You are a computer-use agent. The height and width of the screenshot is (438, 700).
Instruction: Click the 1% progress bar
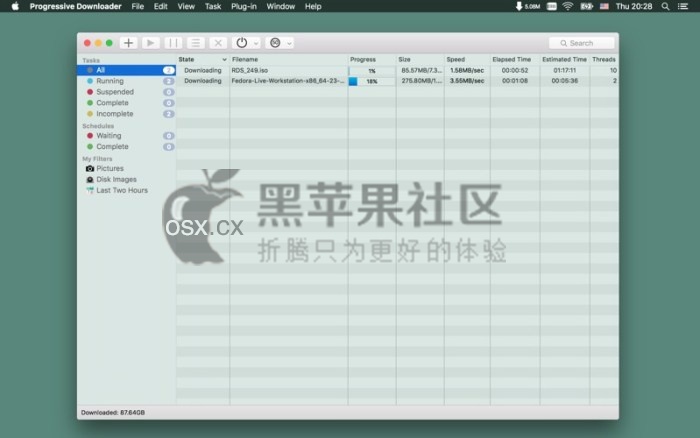[372, 71]
